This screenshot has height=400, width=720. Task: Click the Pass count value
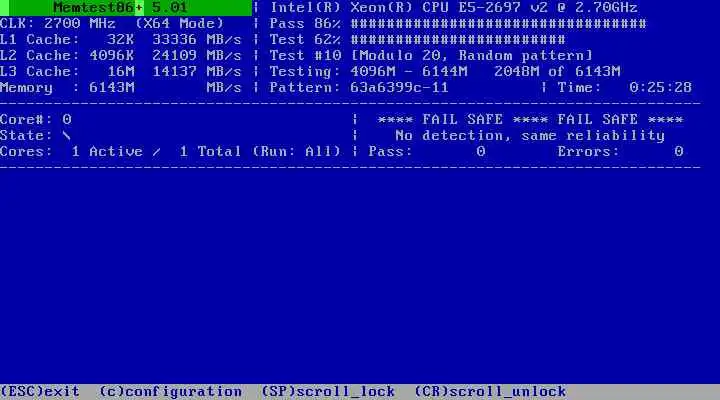point(481,152)
